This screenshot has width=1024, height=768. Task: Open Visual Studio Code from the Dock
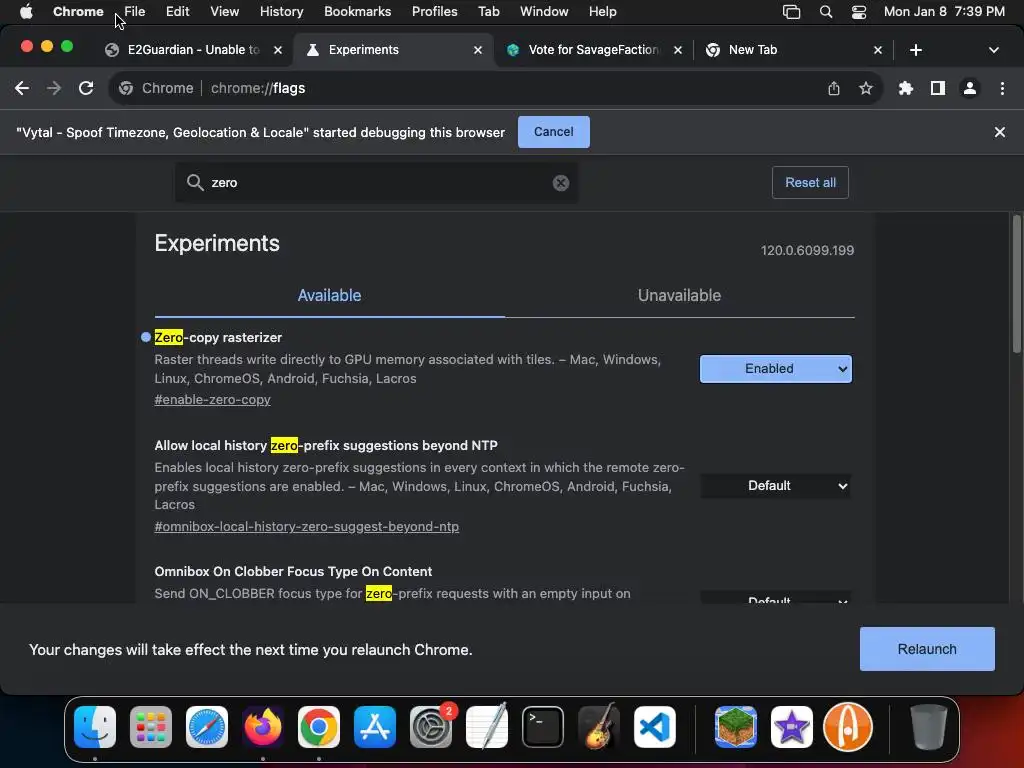654,727
